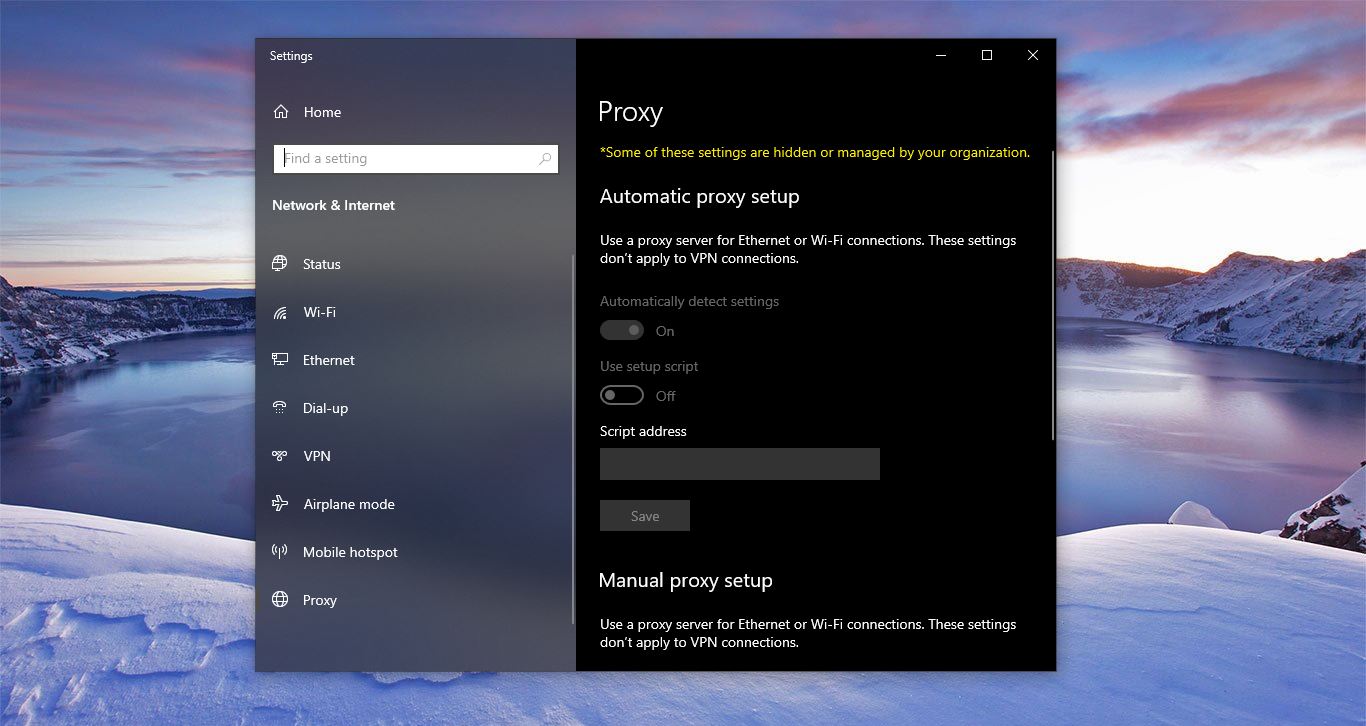Viewport: 1366px width, 726px height.
Task: Disable Automatically detect settings
Action: tap(621, 330)
